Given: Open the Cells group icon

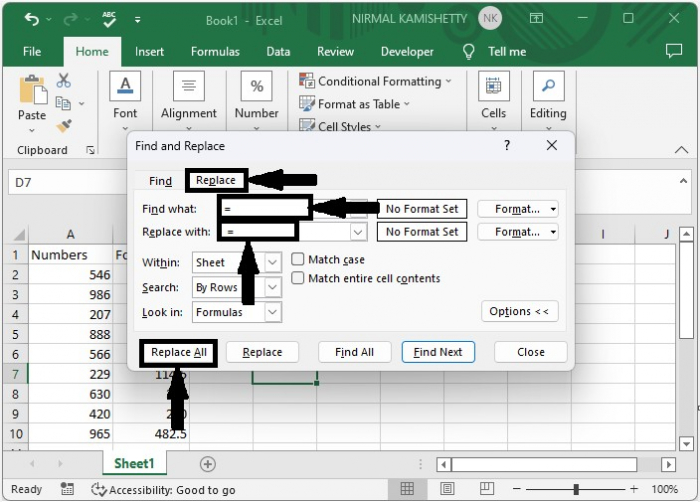Looking at the screenshot, I should pos(493,86).
